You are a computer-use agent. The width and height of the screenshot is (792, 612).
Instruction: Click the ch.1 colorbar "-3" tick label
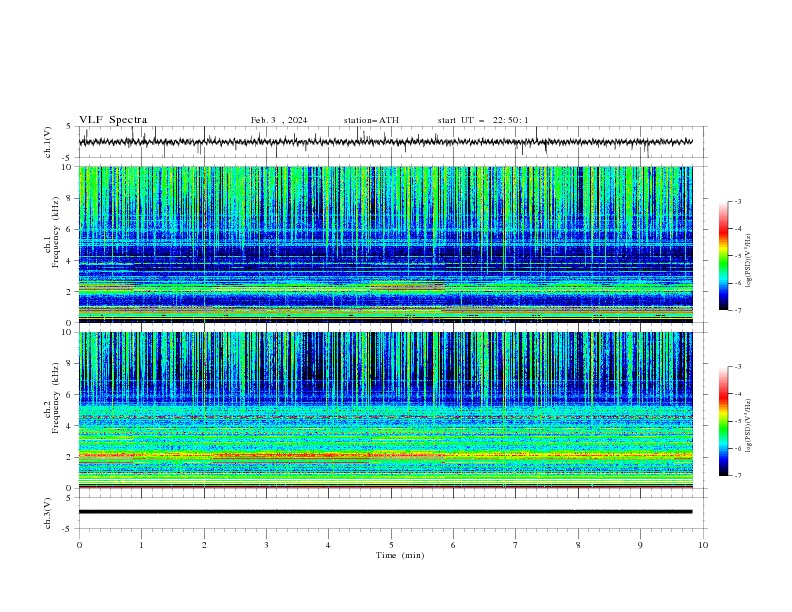(x=738, y=201)
